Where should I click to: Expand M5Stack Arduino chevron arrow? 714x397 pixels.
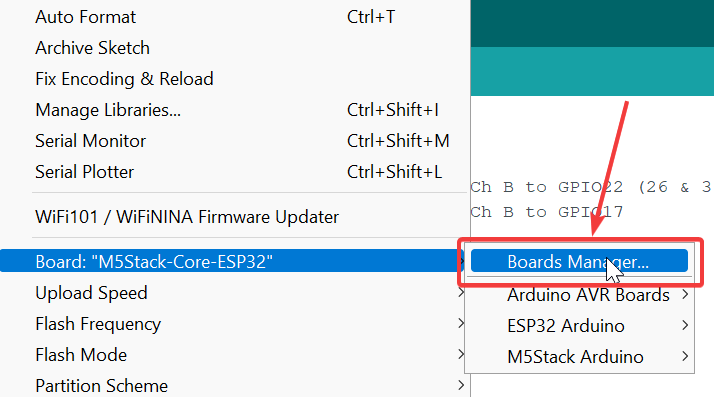point(685,356)
